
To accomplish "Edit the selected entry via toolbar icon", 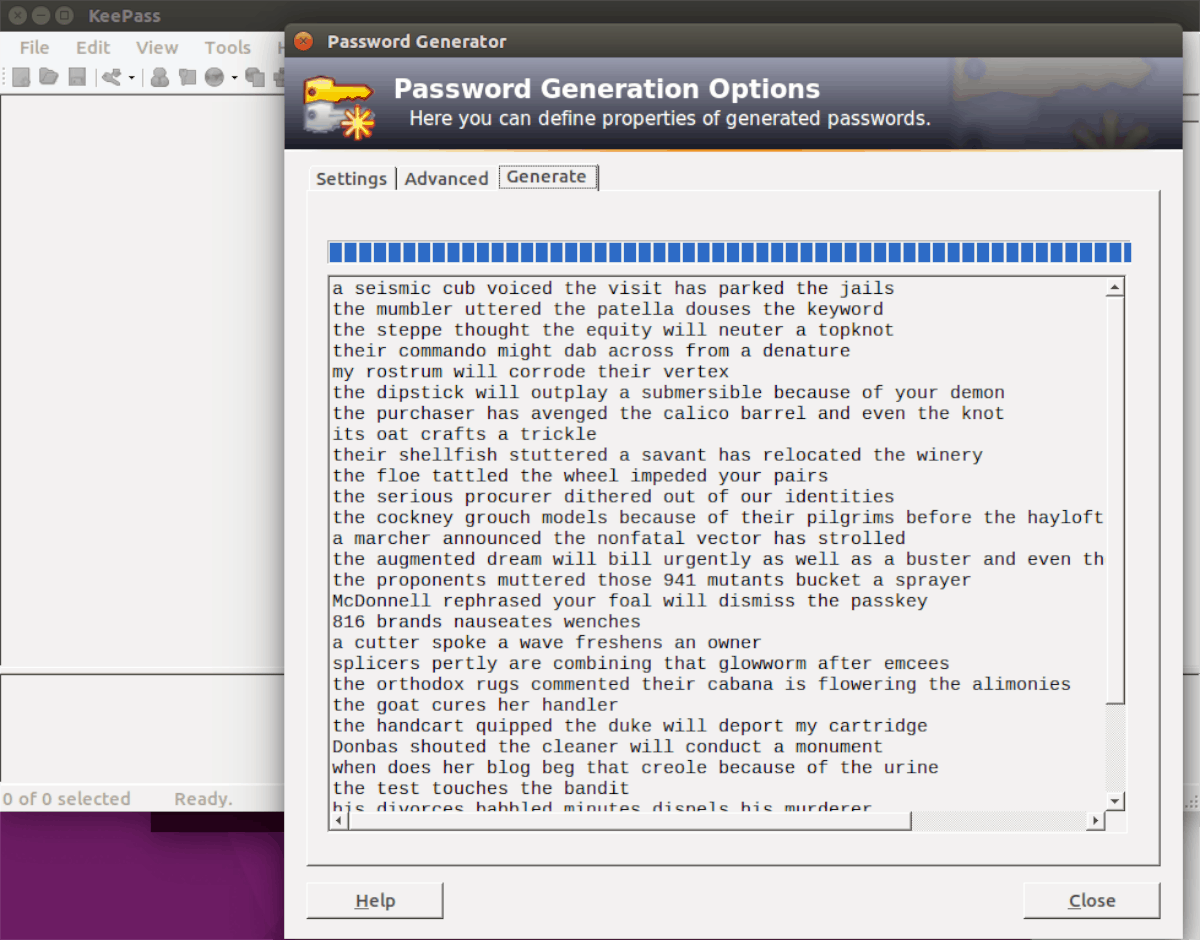I will (187, 76).
